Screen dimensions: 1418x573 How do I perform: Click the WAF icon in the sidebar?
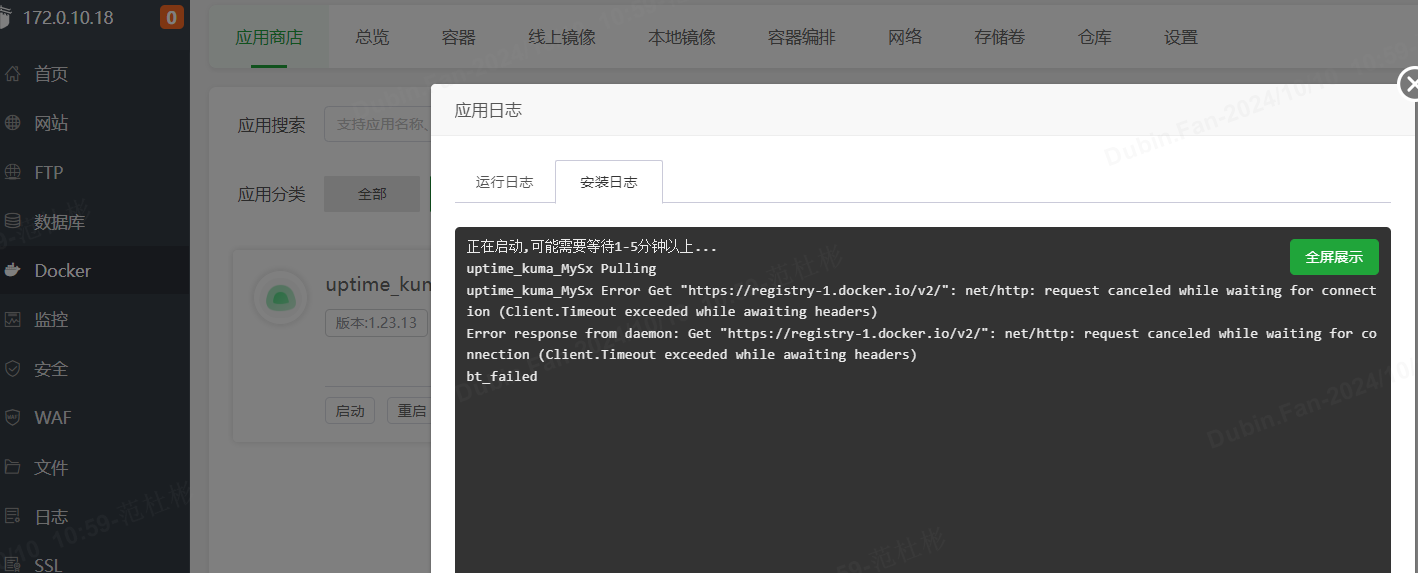(x=13, y=417)
